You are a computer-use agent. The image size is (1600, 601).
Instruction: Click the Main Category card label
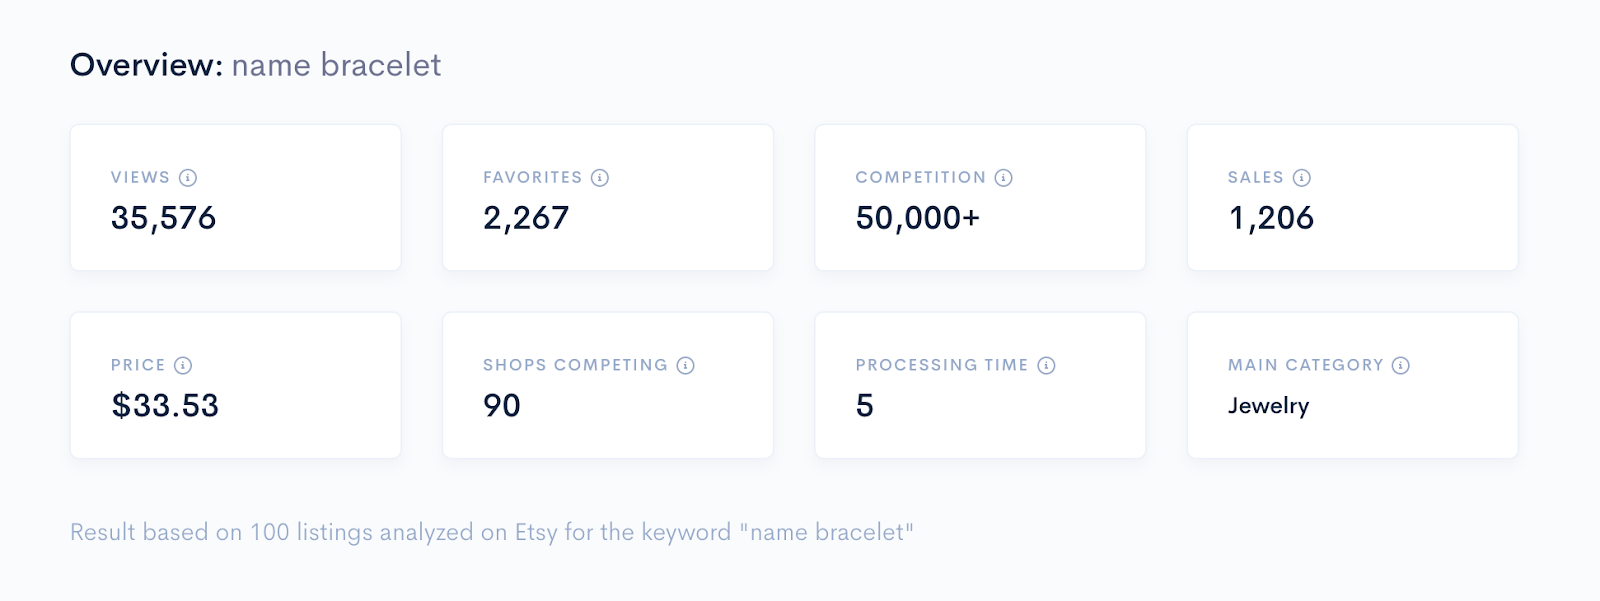[1305, 365]
